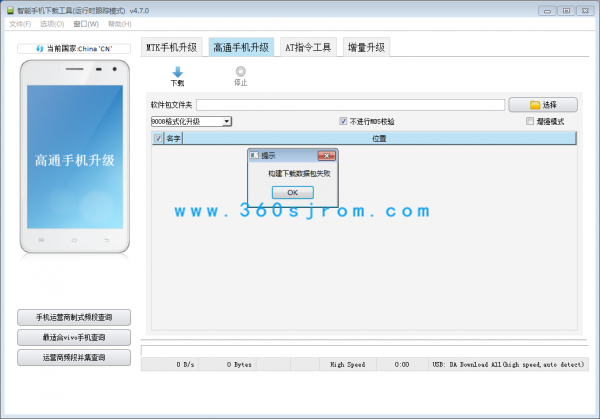
Task: Enable the enhanced mode (增强模式) checkbox
Action: point(530,121)
